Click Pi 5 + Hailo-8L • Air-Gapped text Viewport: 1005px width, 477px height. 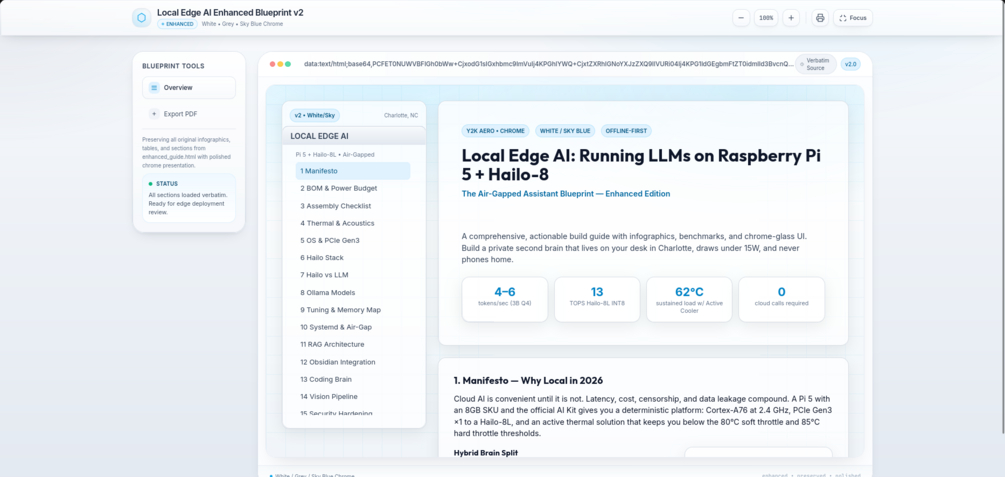(x=335, y=155)
